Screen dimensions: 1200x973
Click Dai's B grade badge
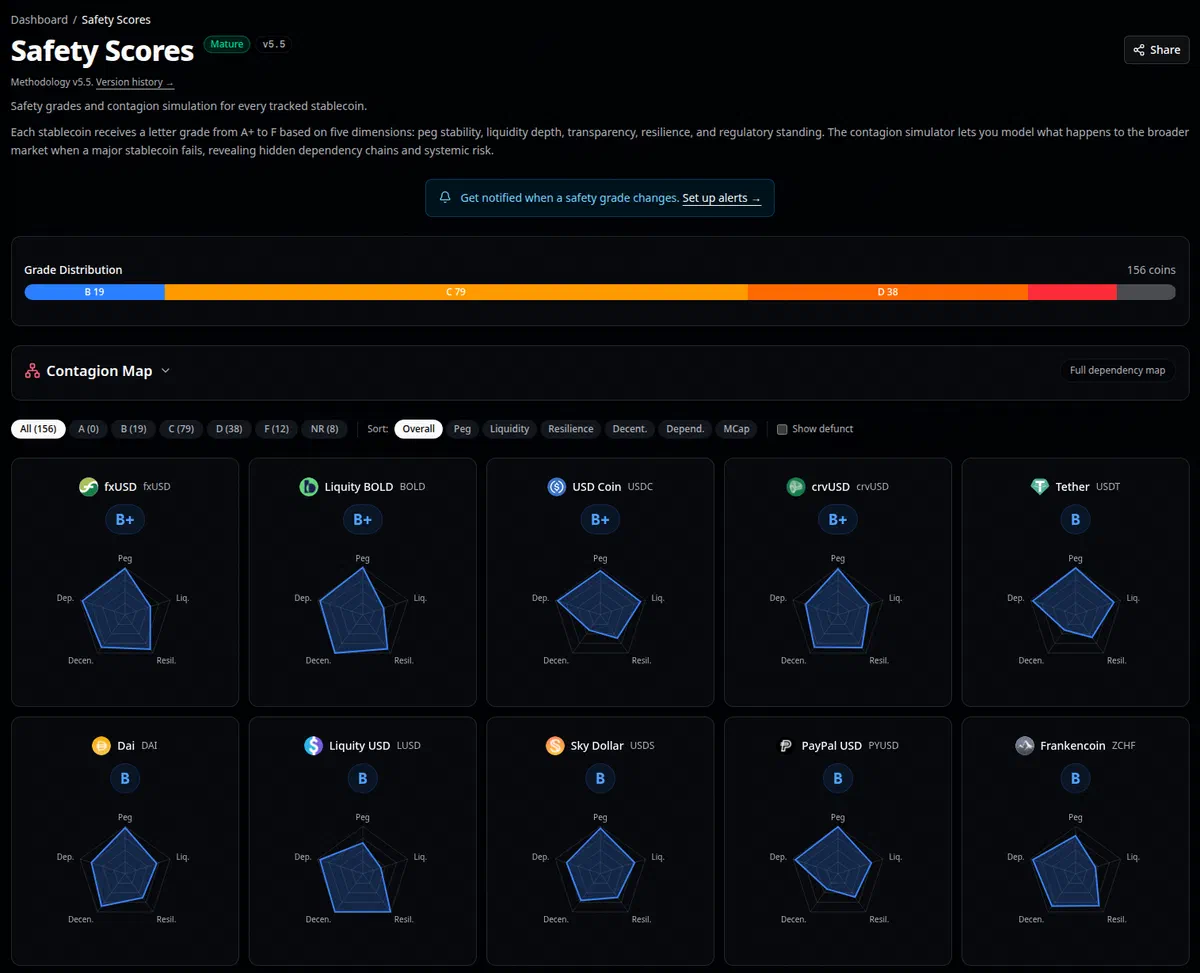pos(125,779)
